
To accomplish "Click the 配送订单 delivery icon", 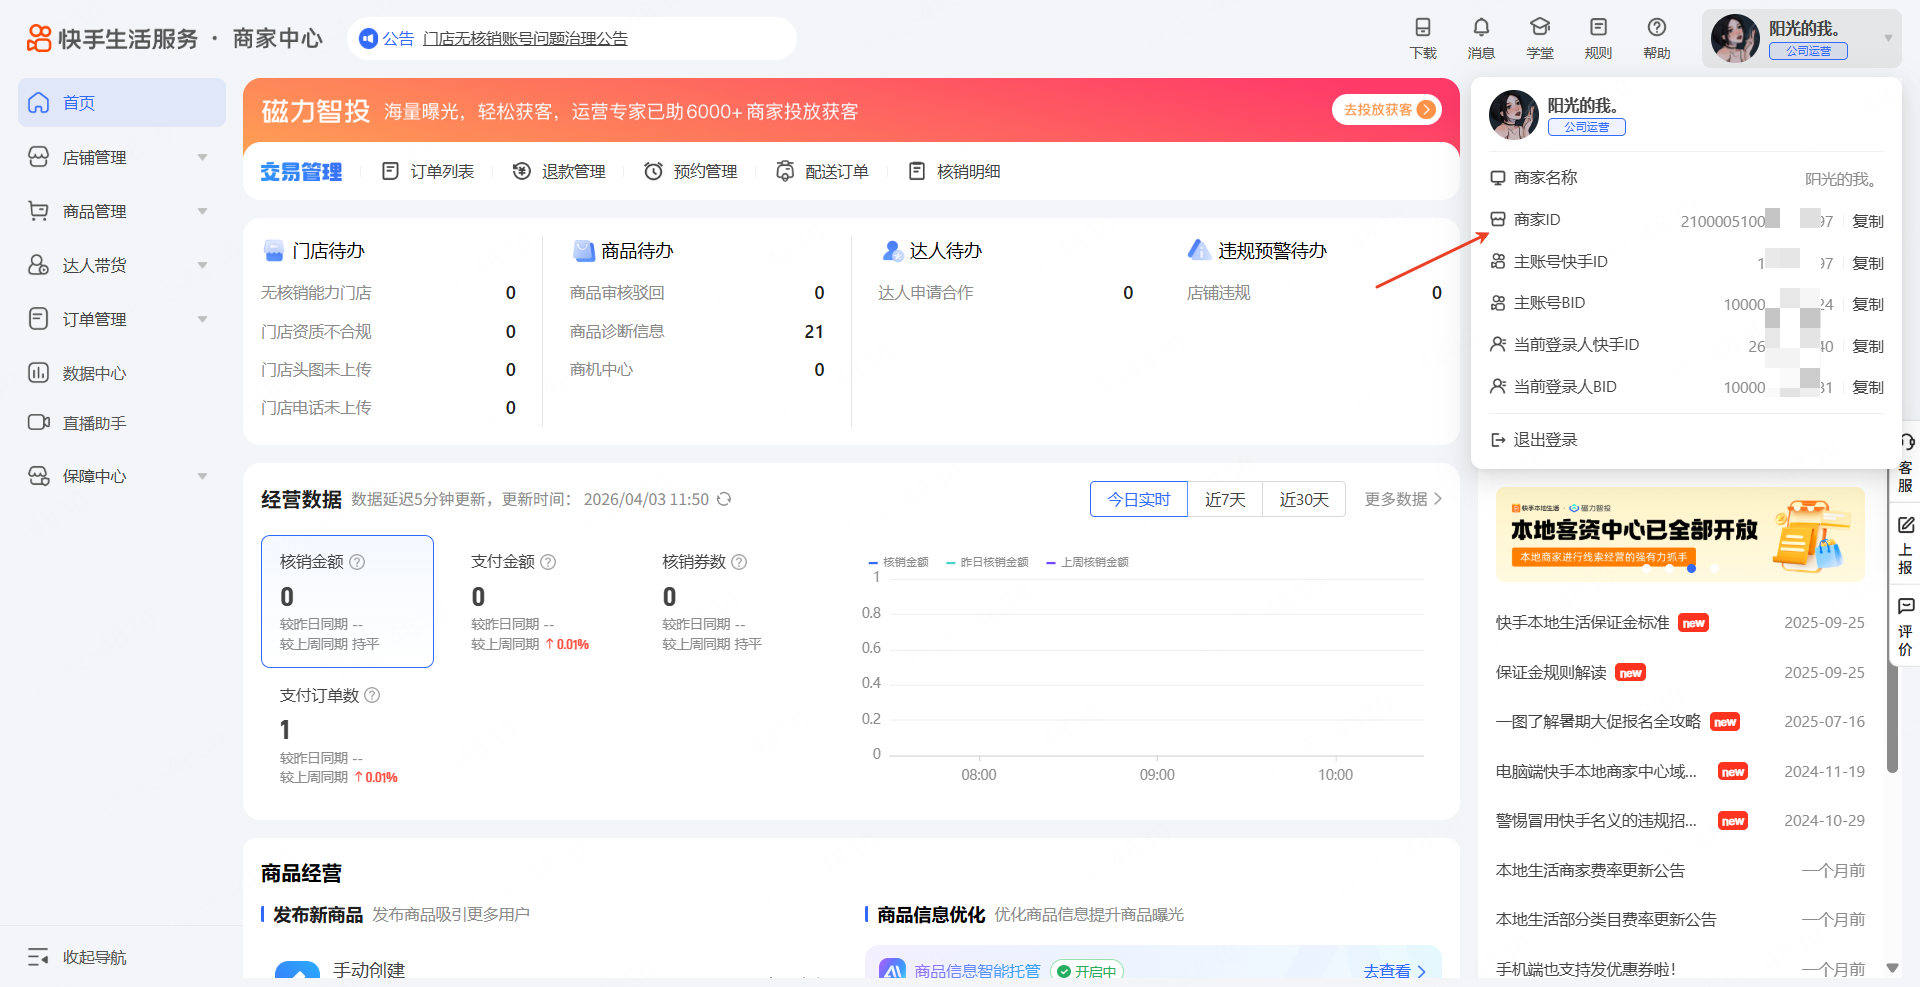I will 785,172.
